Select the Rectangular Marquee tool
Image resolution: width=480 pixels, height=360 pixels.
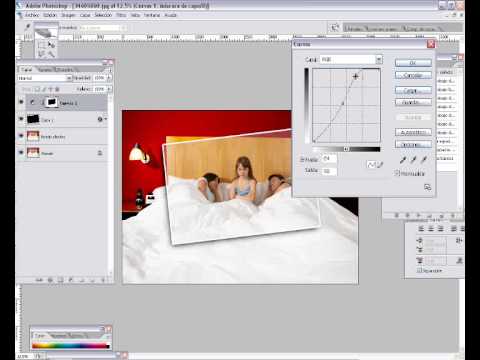pyautogui.click(x=41, y=45)
